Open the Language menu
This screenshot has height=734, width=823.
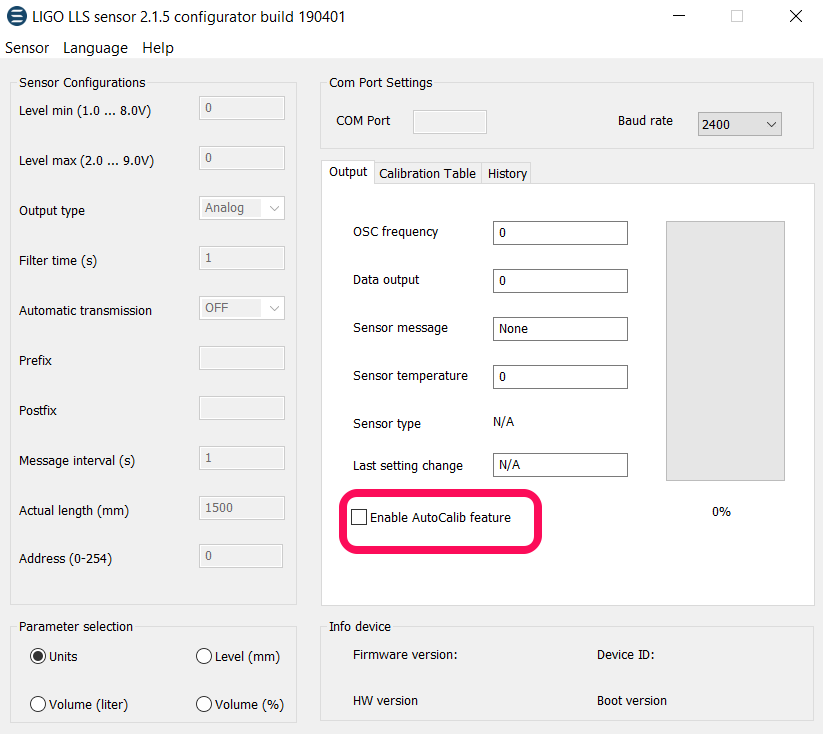coord(95,48)
